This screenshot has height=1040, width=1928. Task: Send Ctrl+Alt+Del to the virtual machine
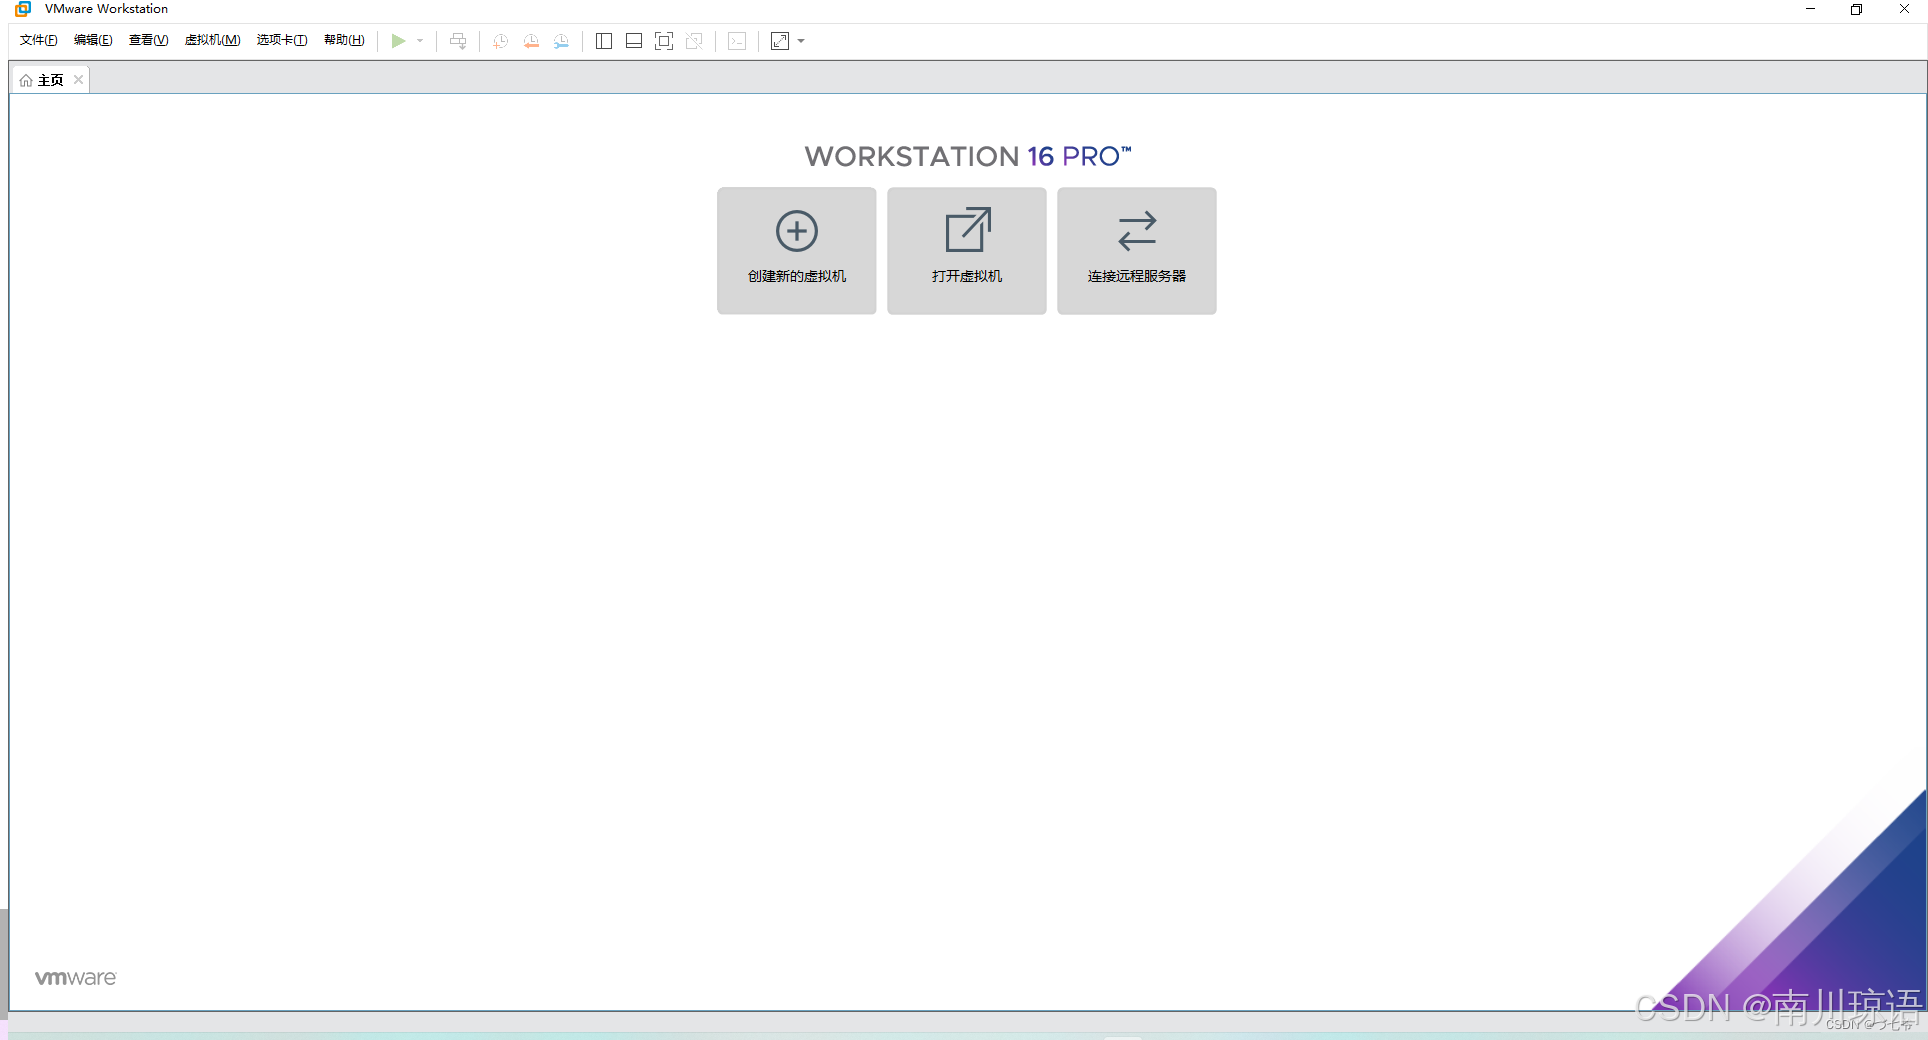click(458, 41)
